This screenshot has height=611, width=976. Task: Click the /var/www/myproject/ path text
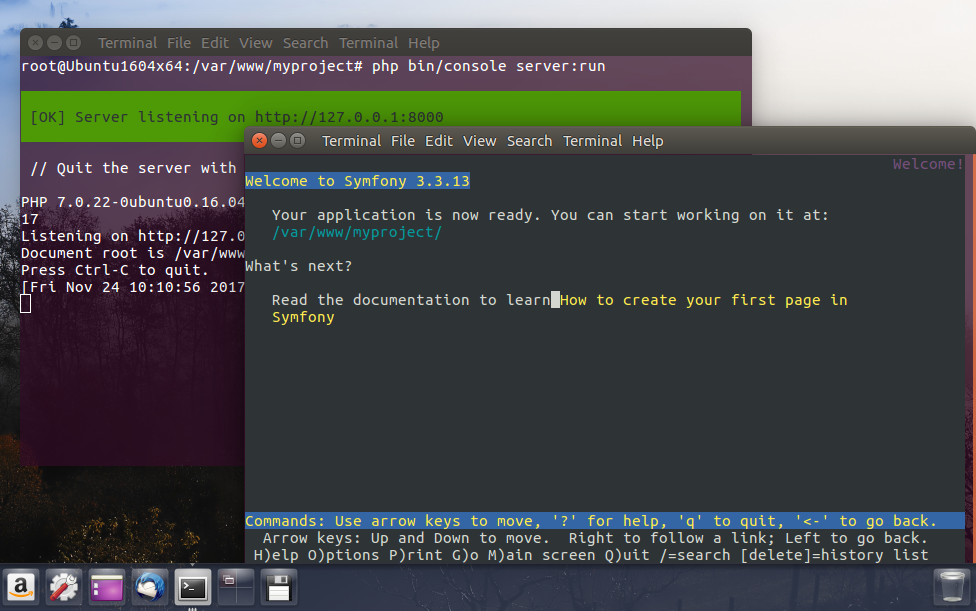click(357, 232)
